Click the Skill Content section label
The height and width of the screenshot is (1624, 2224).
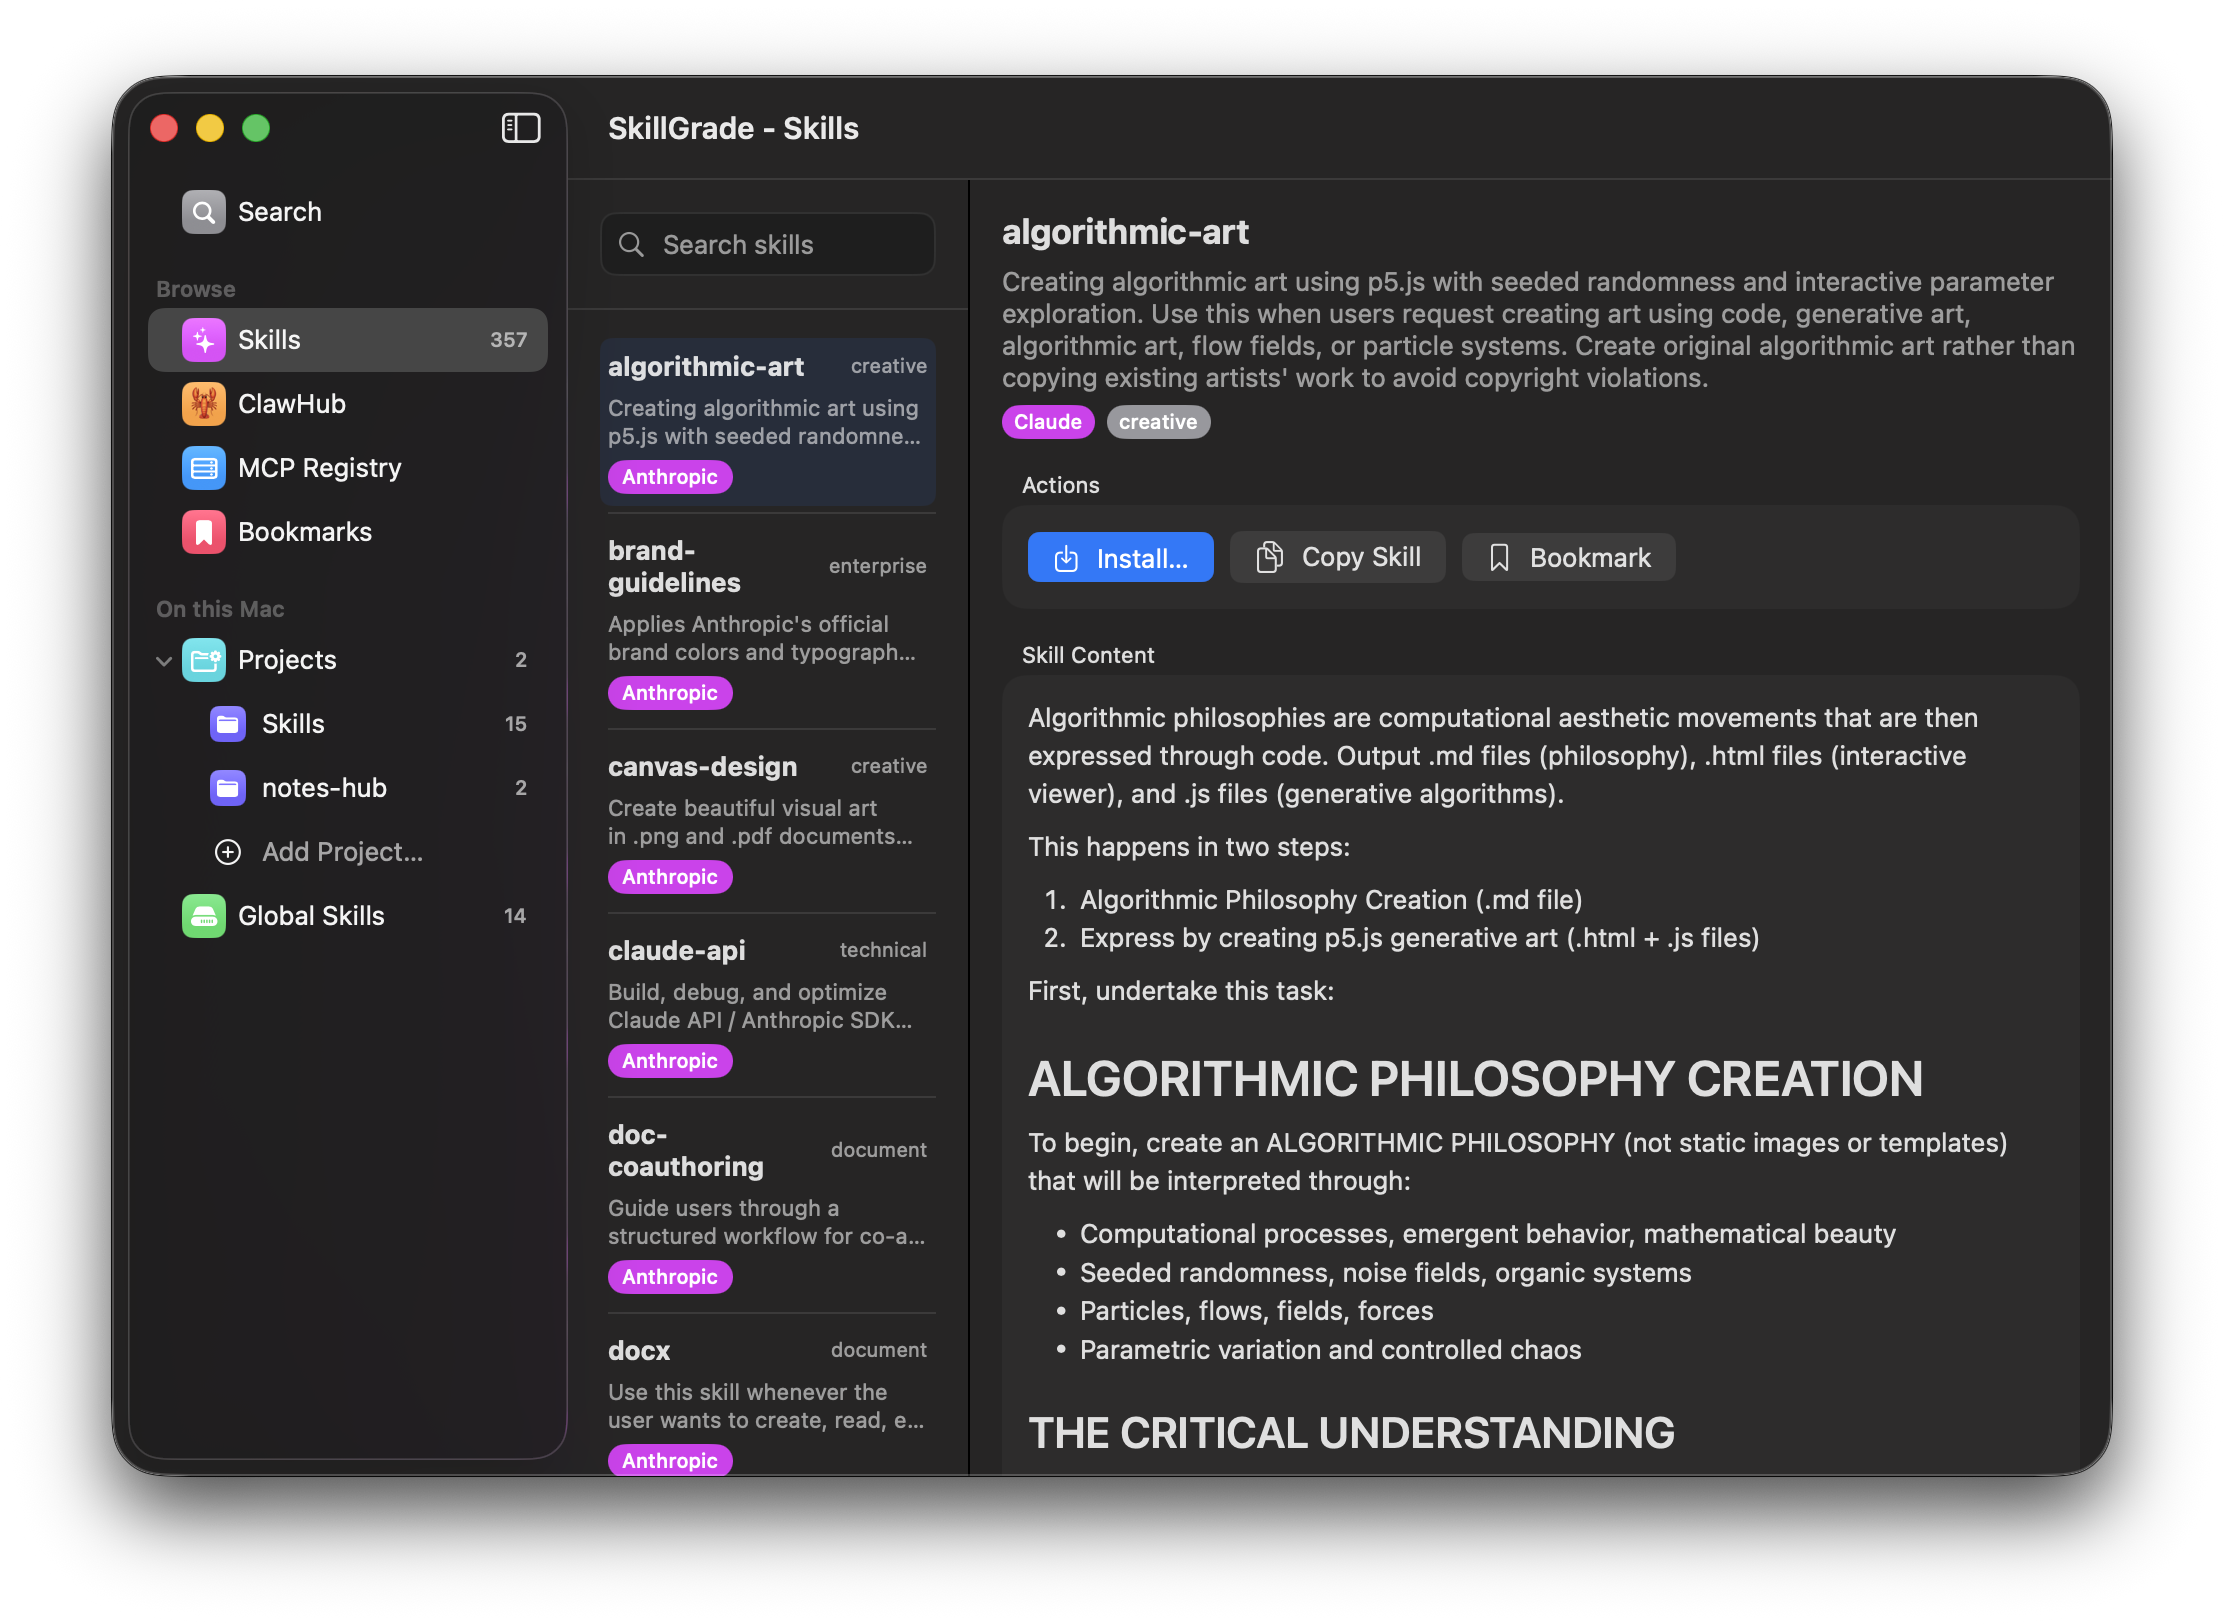(1088, 655)
